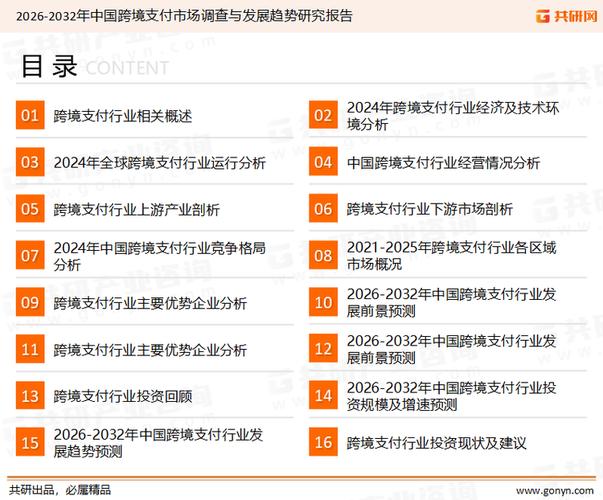This screenshot has width=603, height=500.
Task: Click the orange 08 chapter number box
Action: [x=323, y=255]
